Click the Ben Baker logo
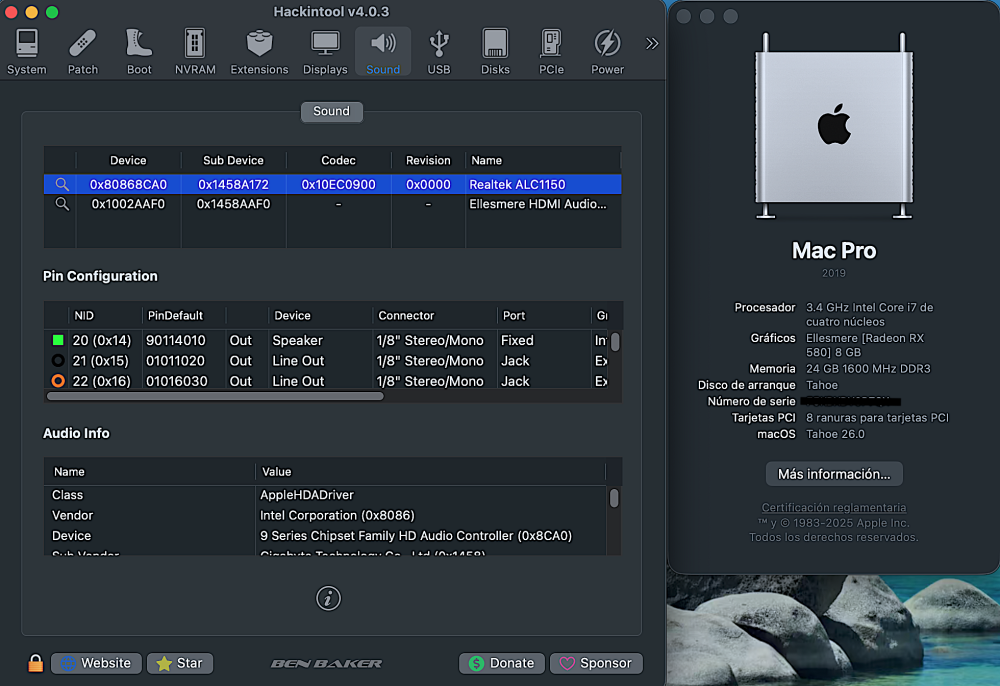This screenshot has width=1000, height=686. click(327, 663)
